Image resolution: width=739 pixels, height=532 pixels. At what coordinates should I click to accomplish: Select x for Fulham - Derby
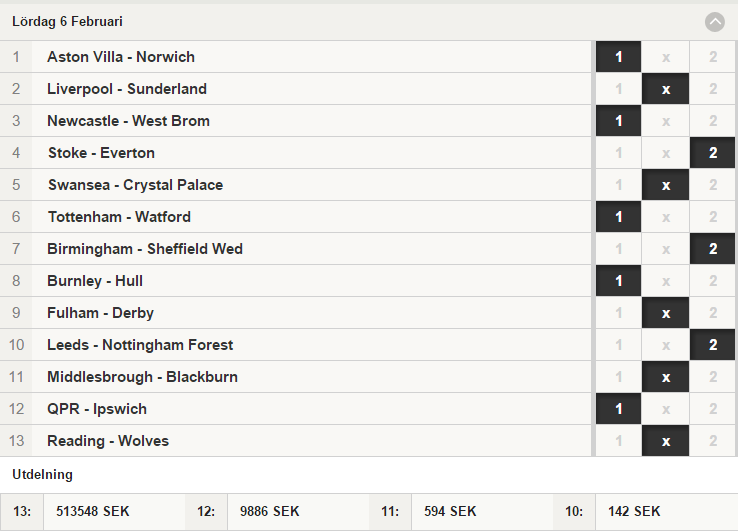(x=665, y=313)
